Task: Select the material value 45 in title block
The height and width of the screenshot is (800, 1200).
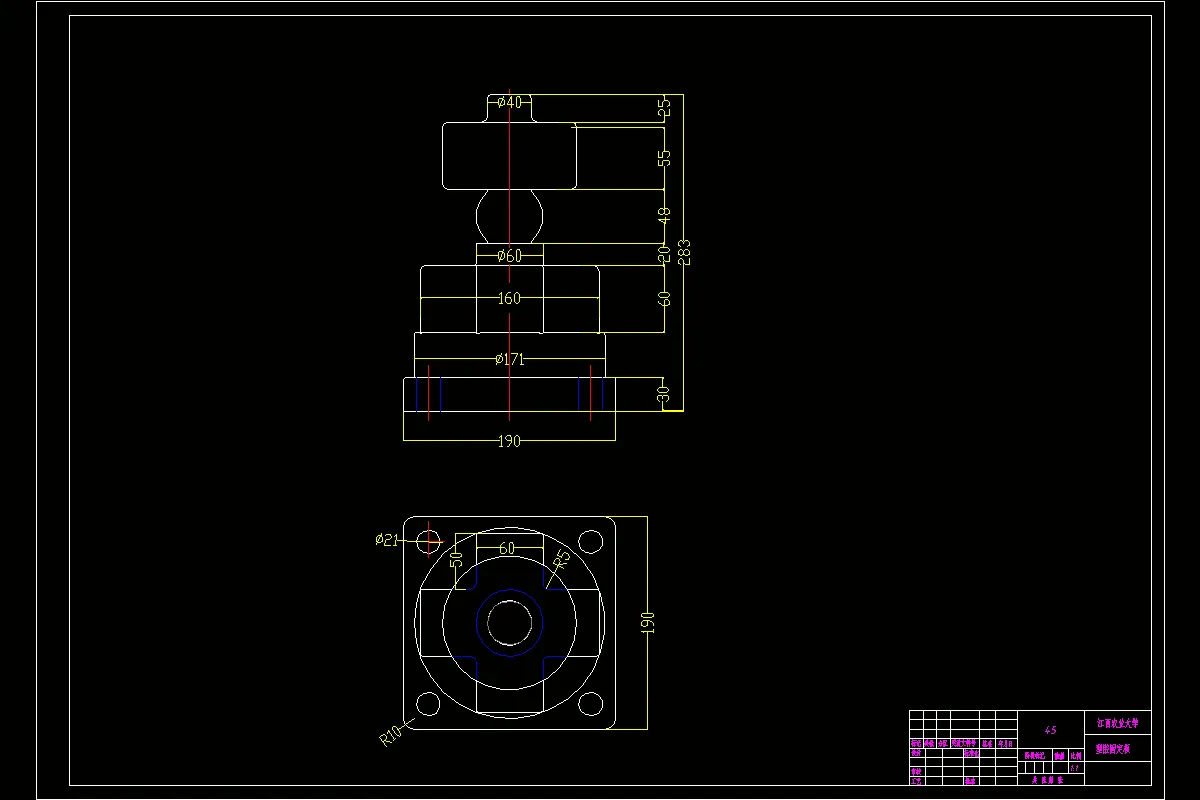Action: tap(1050, 730)
